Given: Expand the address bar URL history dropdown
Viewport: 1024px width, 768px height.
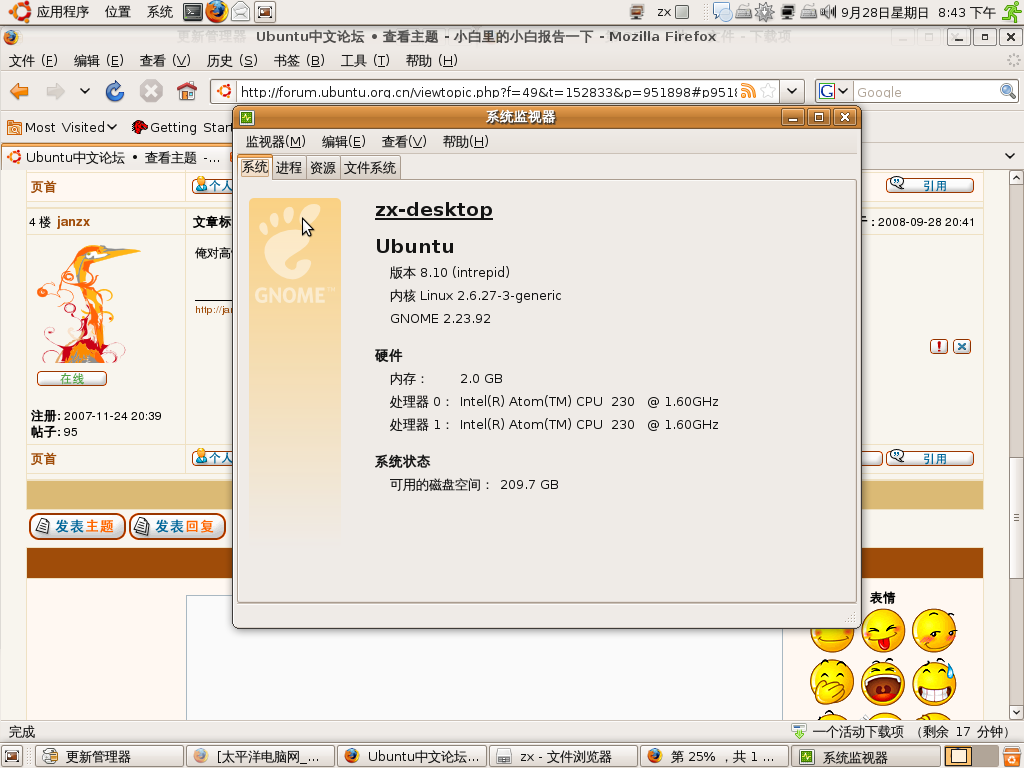Looking at the screenshot, I should click(792, 91).
